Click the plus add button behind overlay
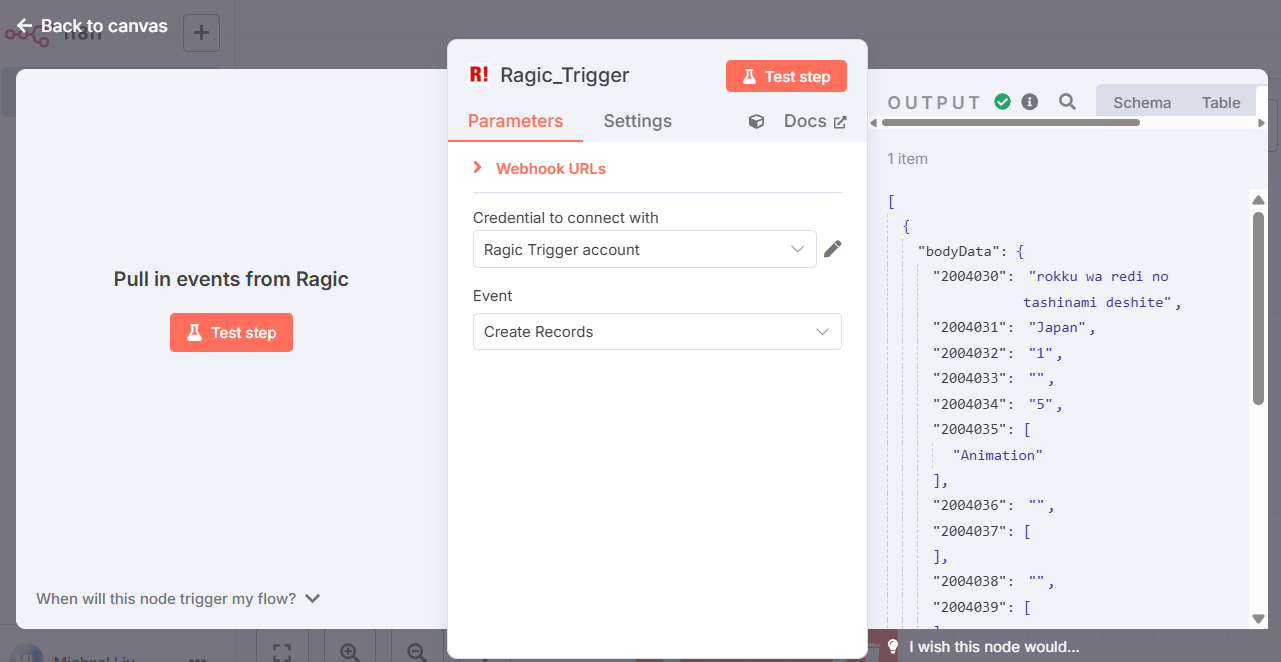 pos(201,33)
